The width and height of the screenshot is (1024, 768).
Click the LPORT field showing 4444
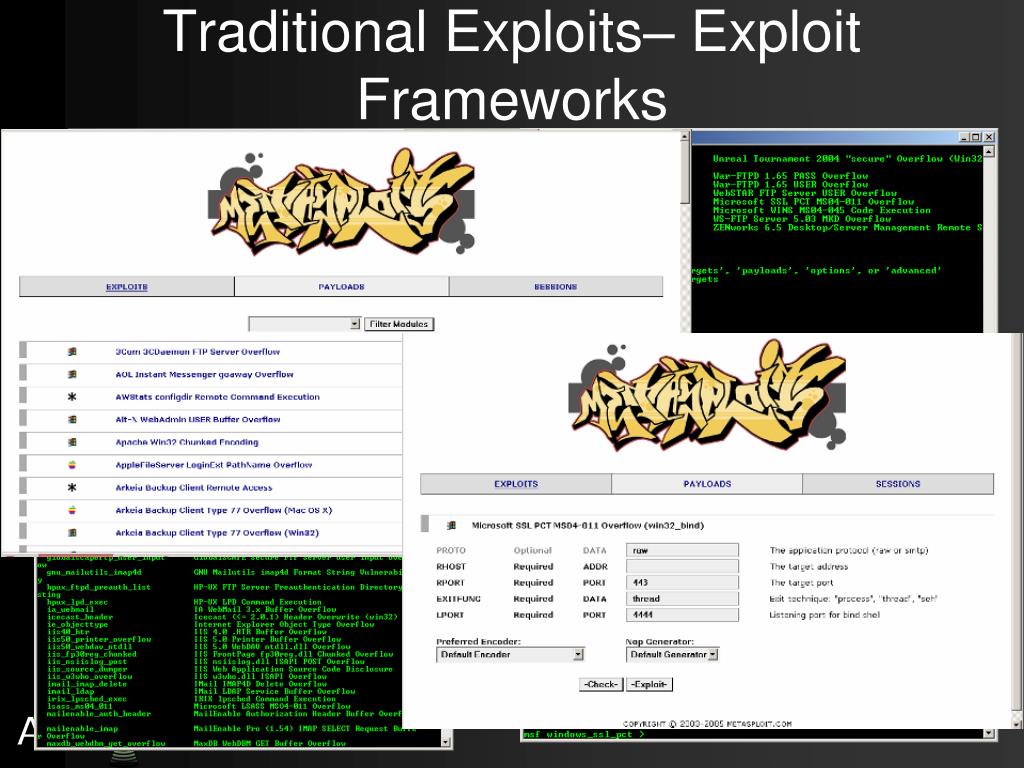682,615
